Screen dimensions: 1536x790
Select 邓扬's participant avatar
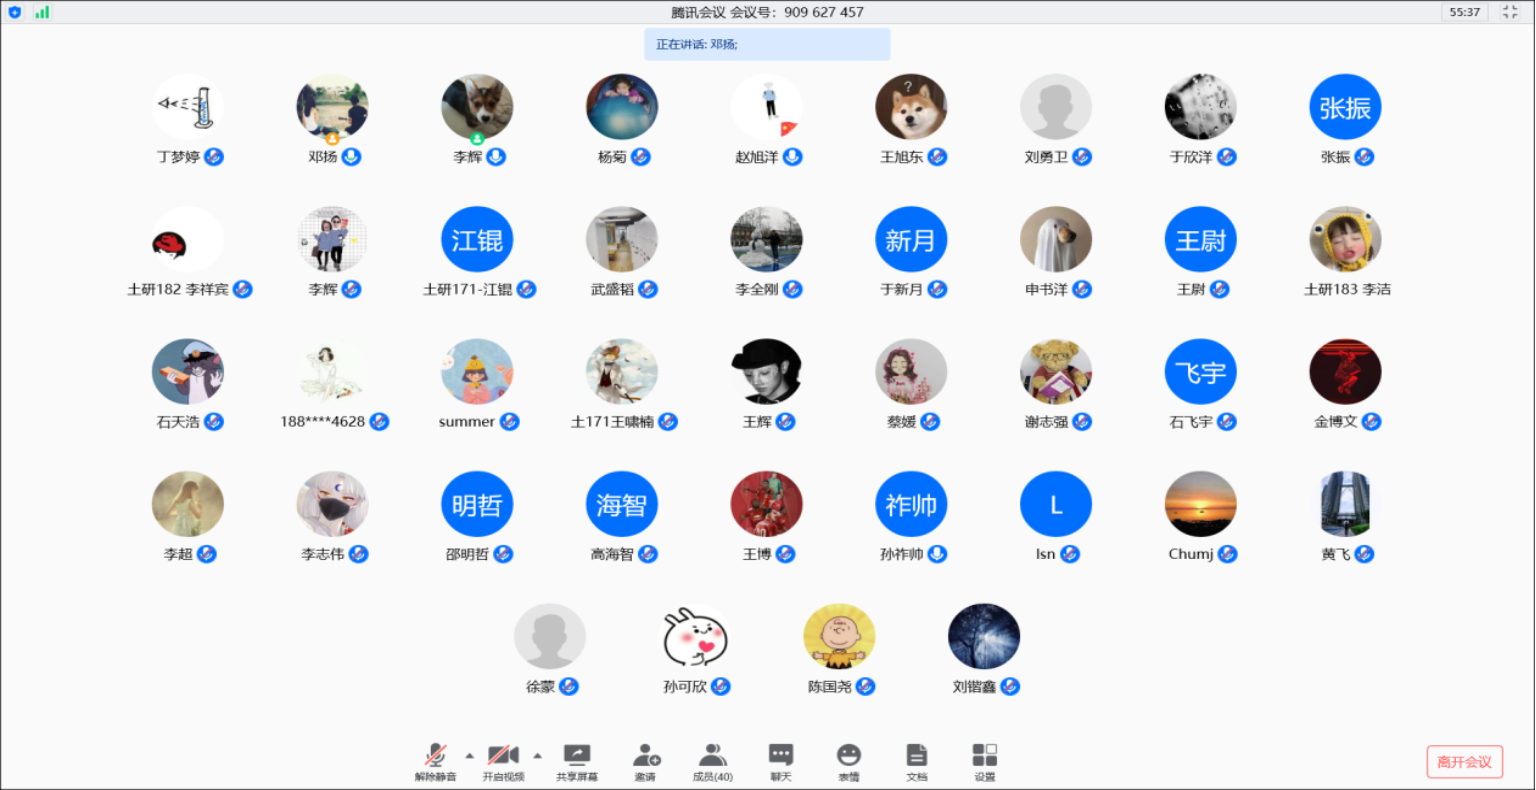point(332,107)
